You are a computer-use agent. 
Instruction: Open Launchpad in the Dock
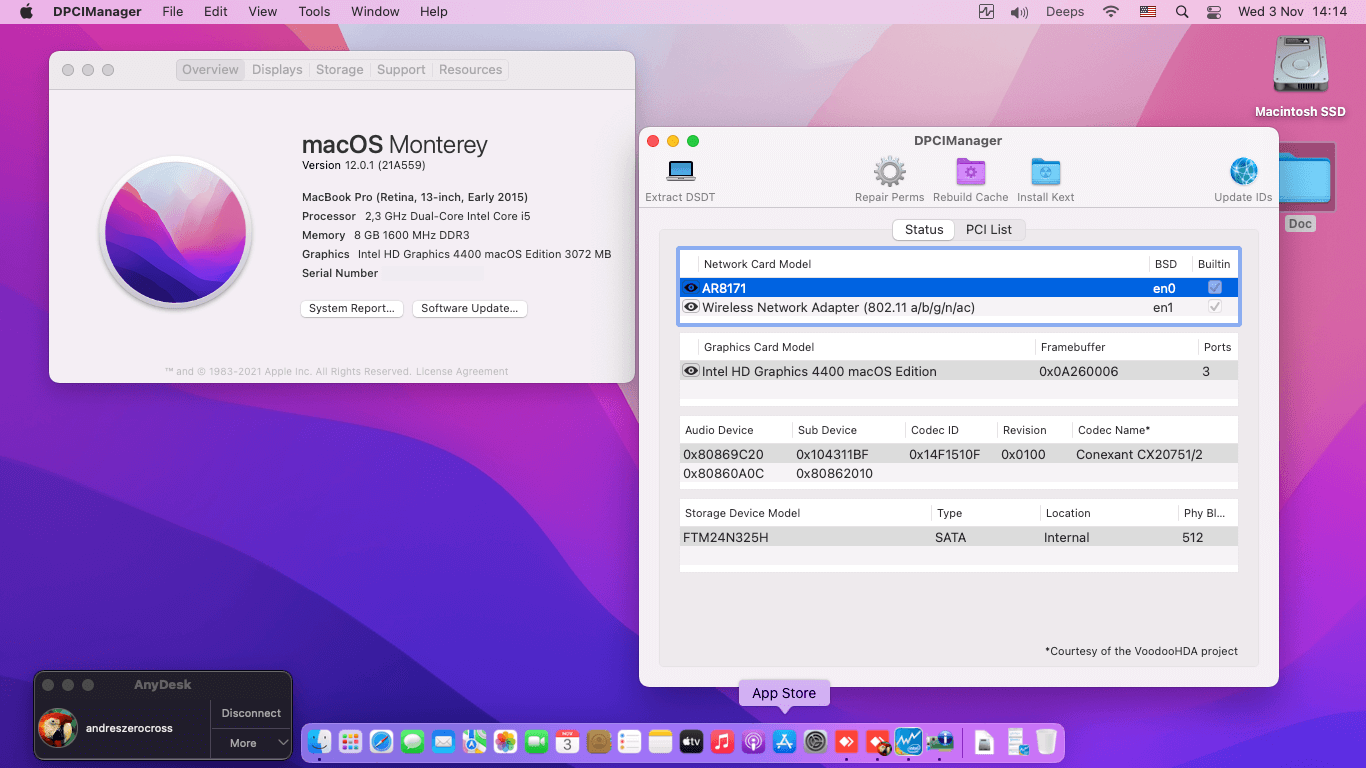pos(350,741)
